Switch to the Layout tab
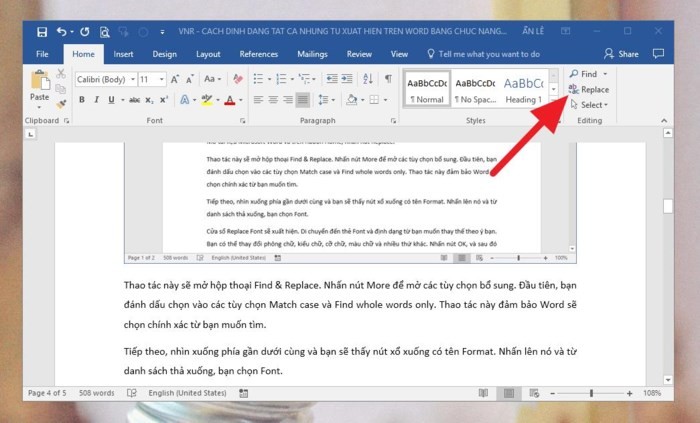 pos(208,54)
